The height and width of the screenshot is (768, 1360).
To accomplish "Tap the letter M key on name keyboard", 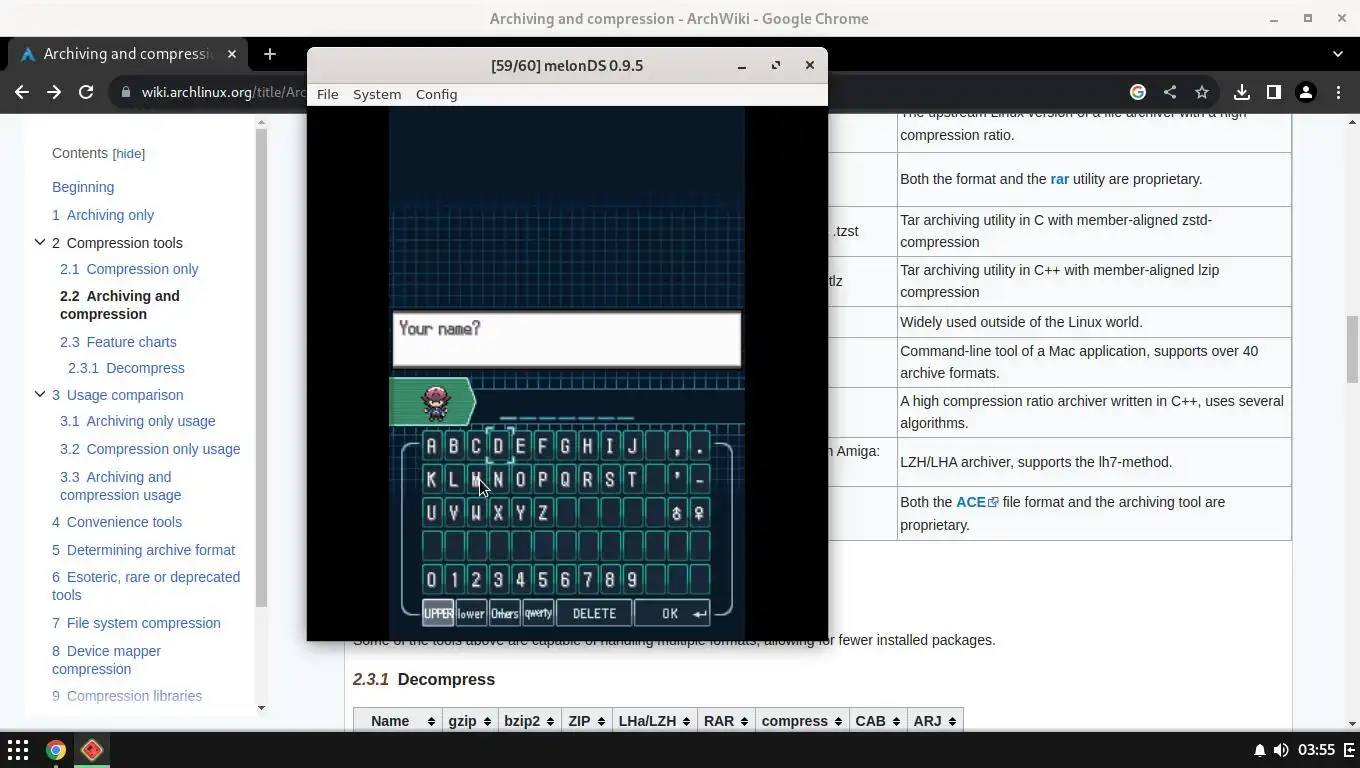I will (x=476, y=479).
